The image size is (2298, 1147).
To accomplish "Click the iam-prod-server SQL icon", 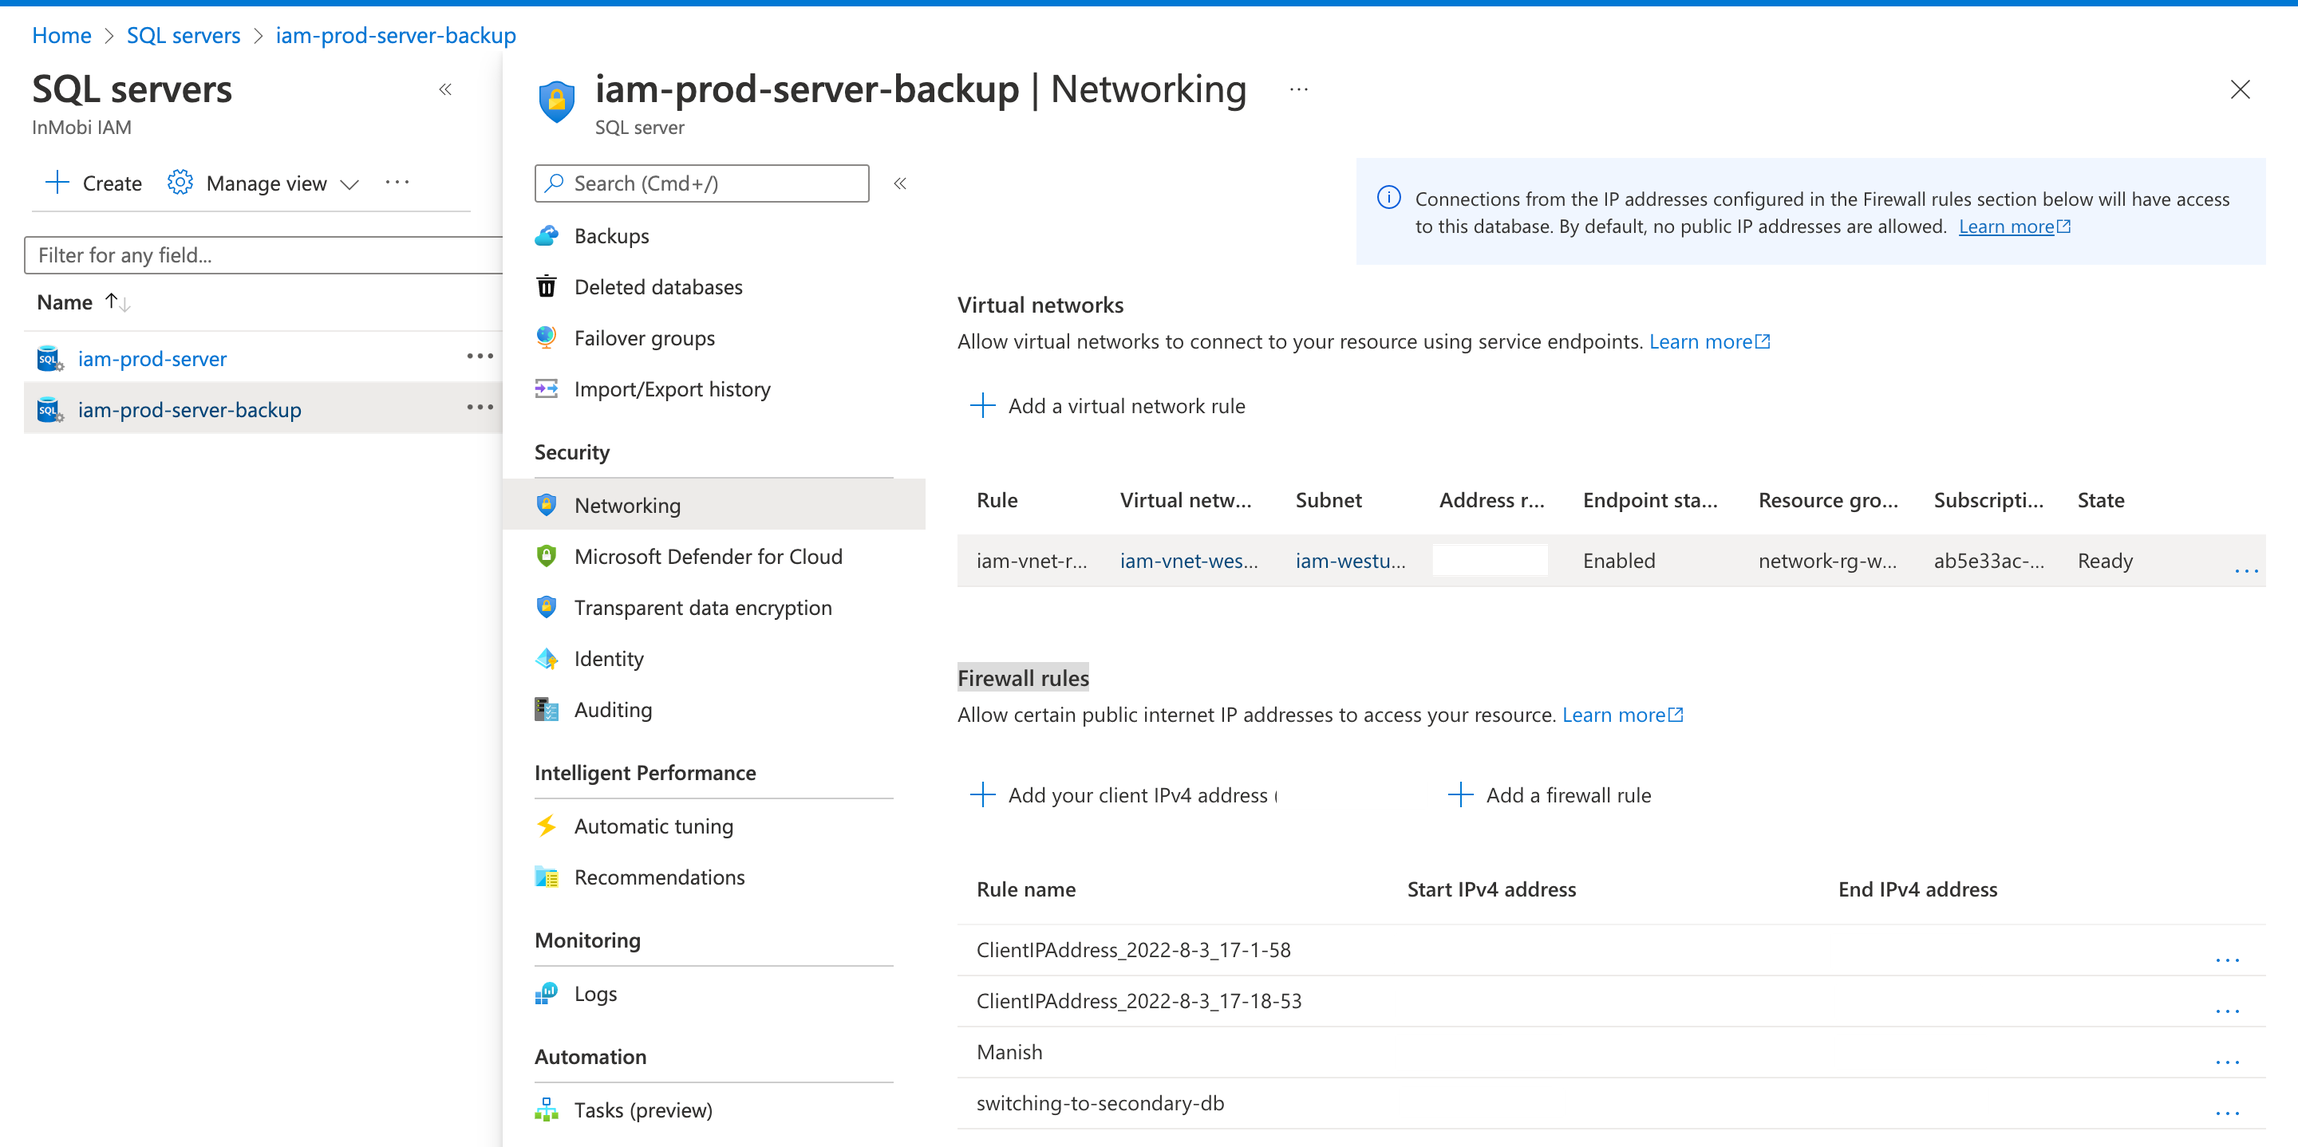I will tap(50, 358).
